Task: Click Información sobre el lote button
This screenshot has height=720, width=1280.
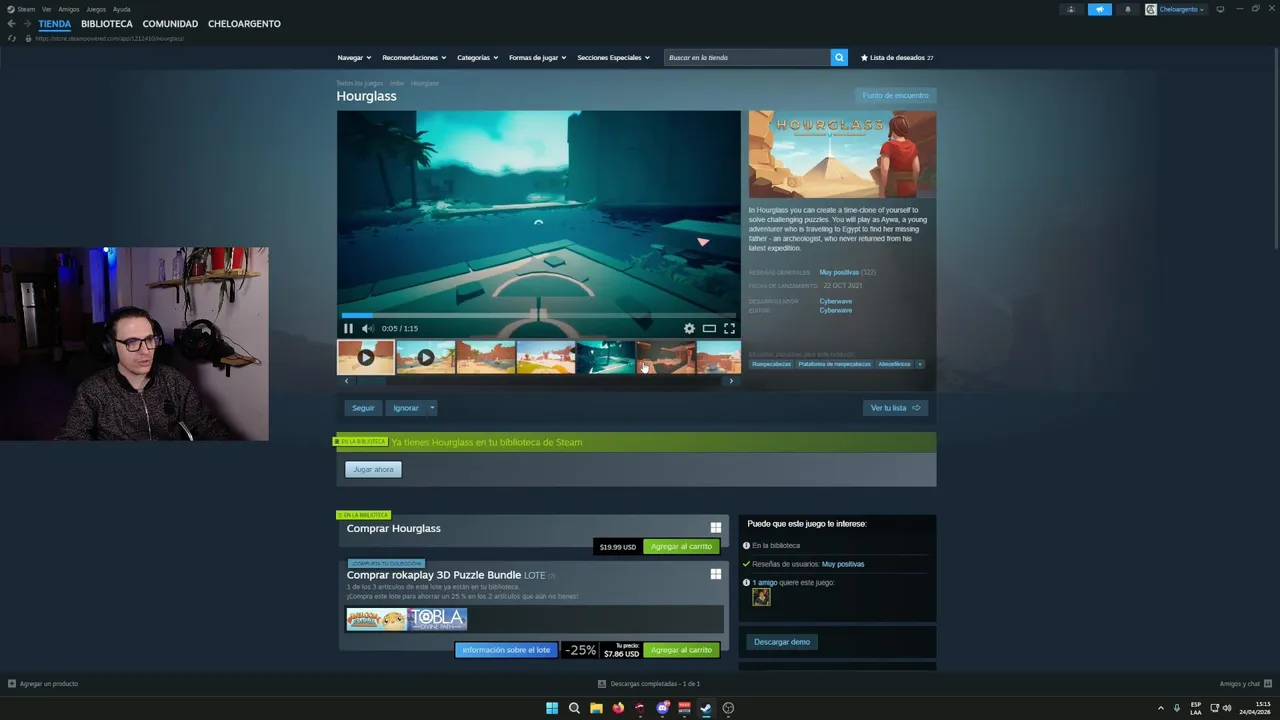Action: pyautogui.click(x=506, y=650)
